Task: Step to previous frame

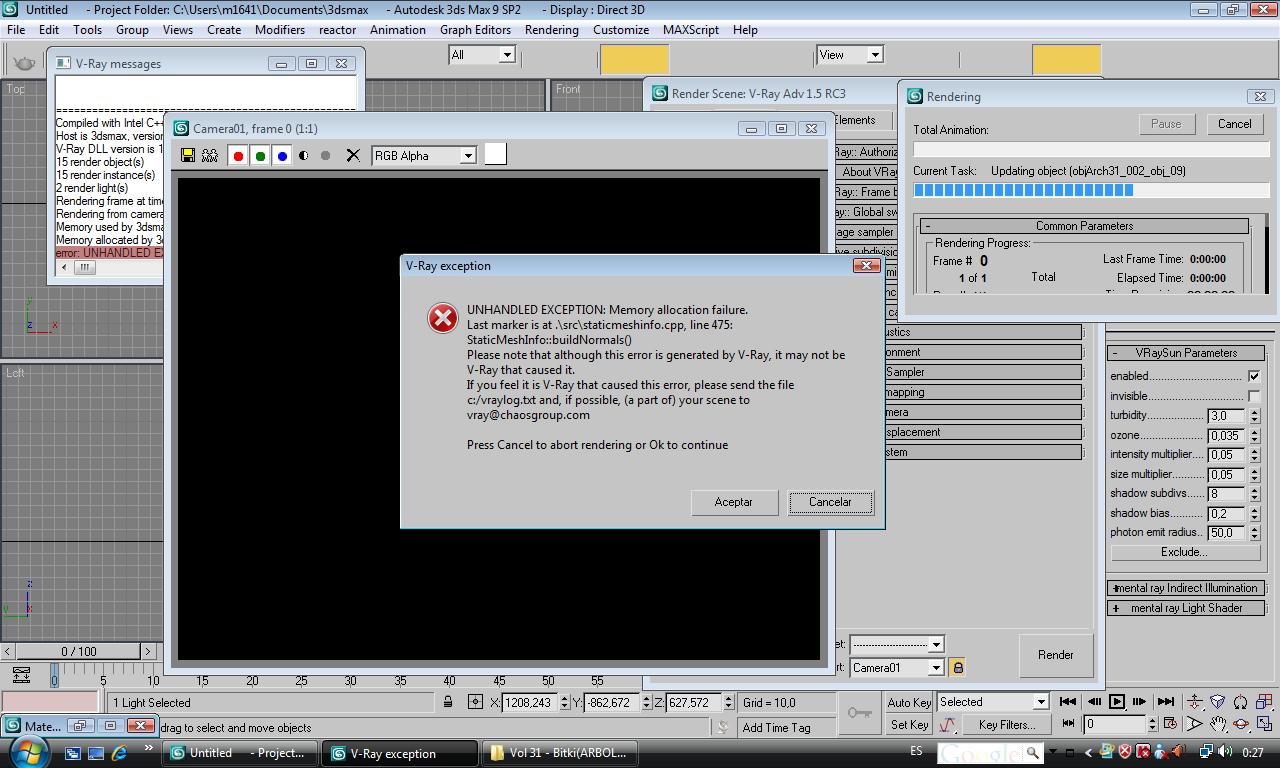Action: (x=1093, y=702)
